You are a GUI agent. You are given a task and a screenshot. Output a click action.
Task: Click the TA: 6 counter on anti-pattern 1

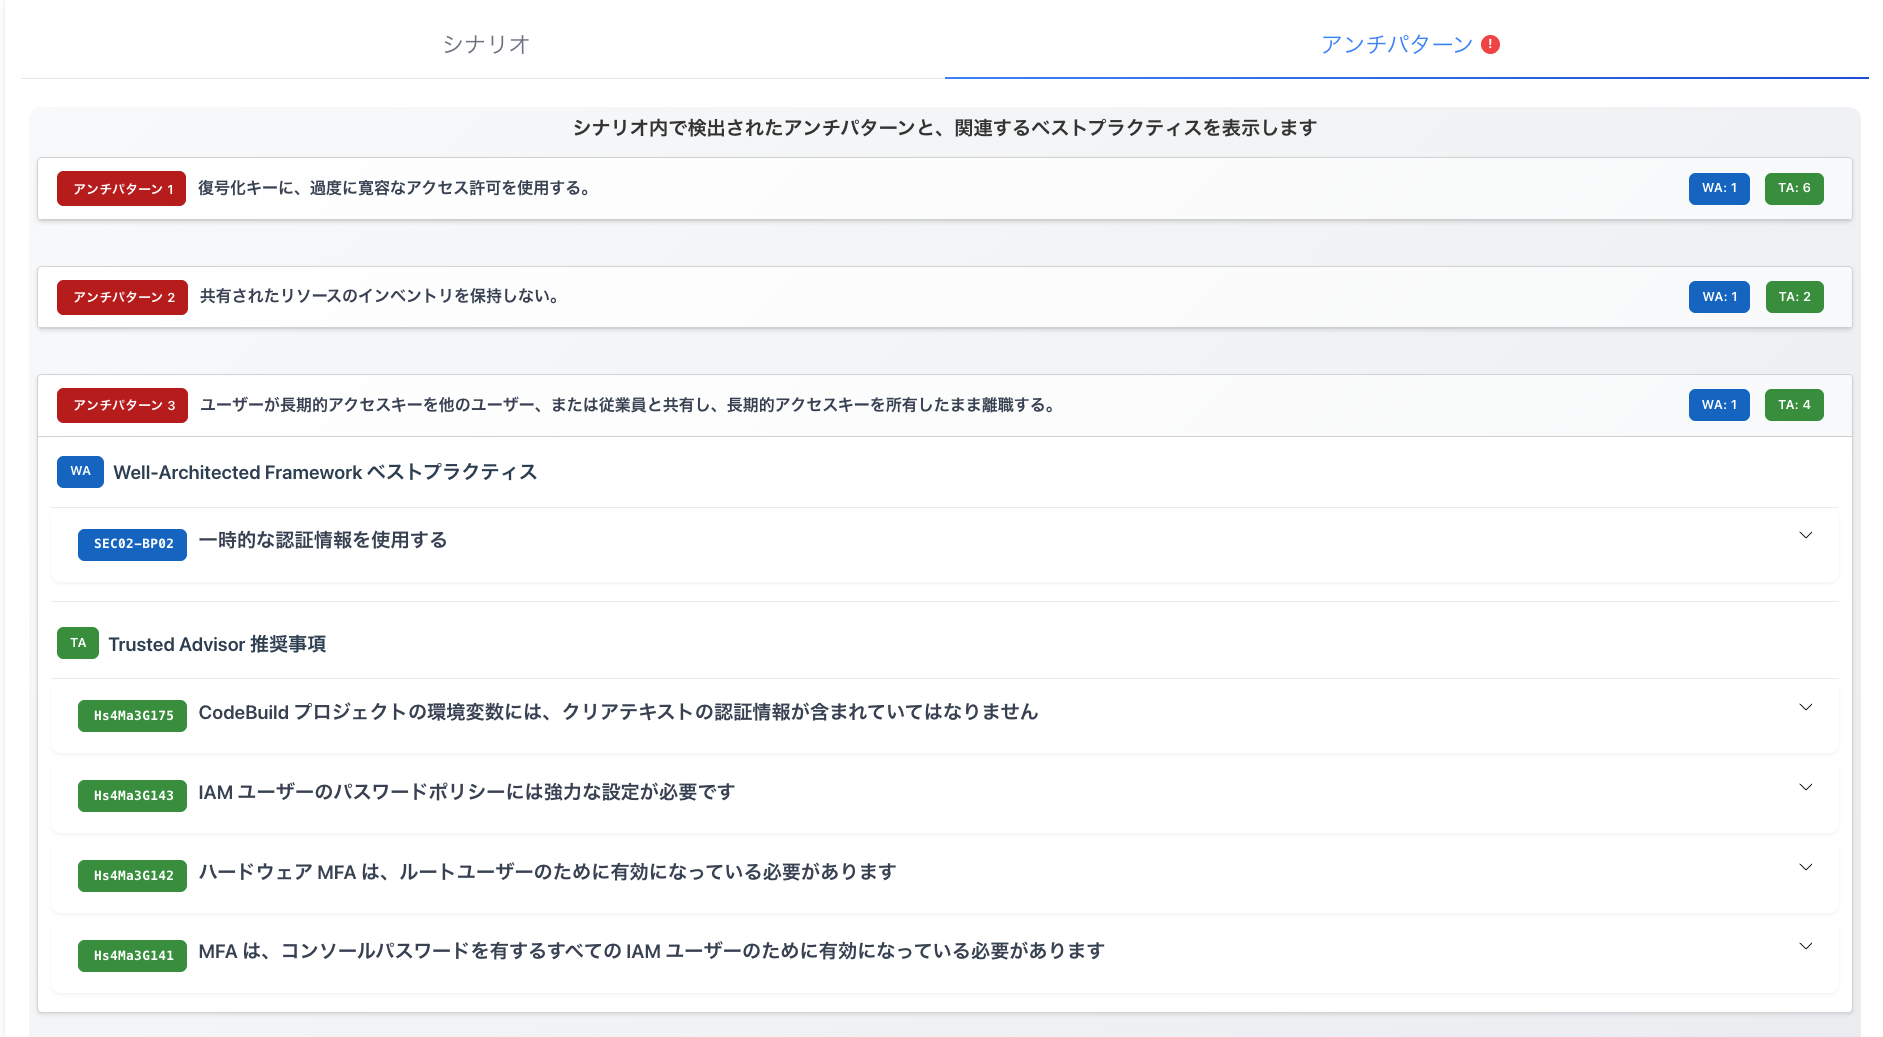1794,188
